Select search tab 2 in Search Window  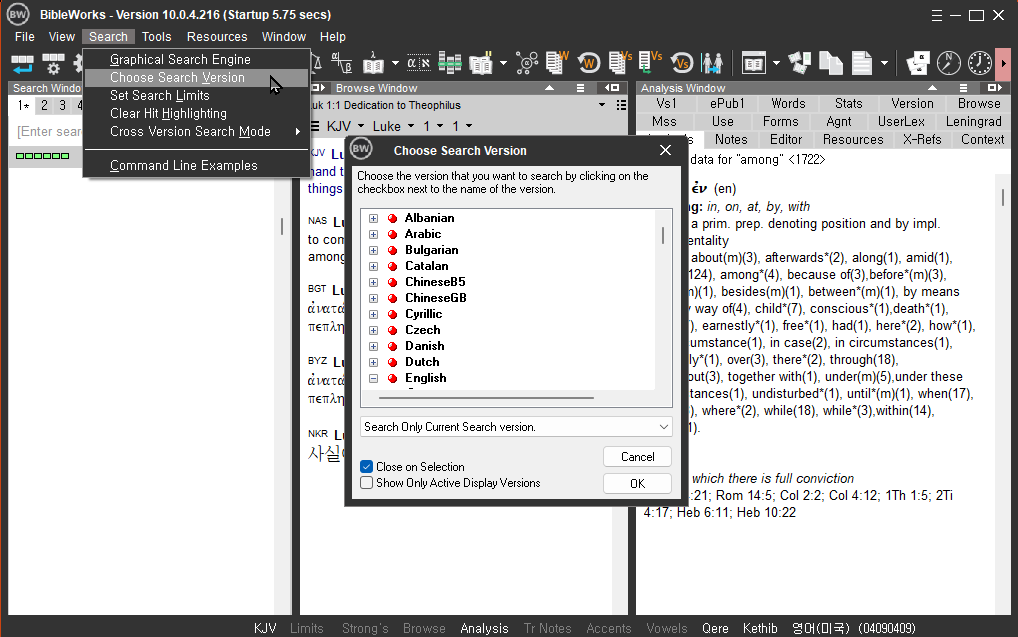[44, 105]
